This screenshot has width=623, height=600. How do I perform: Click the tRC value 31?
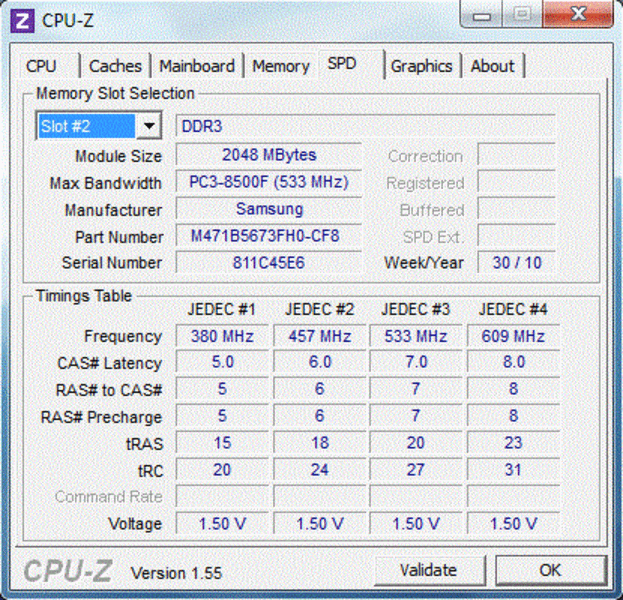click(513, 470)
